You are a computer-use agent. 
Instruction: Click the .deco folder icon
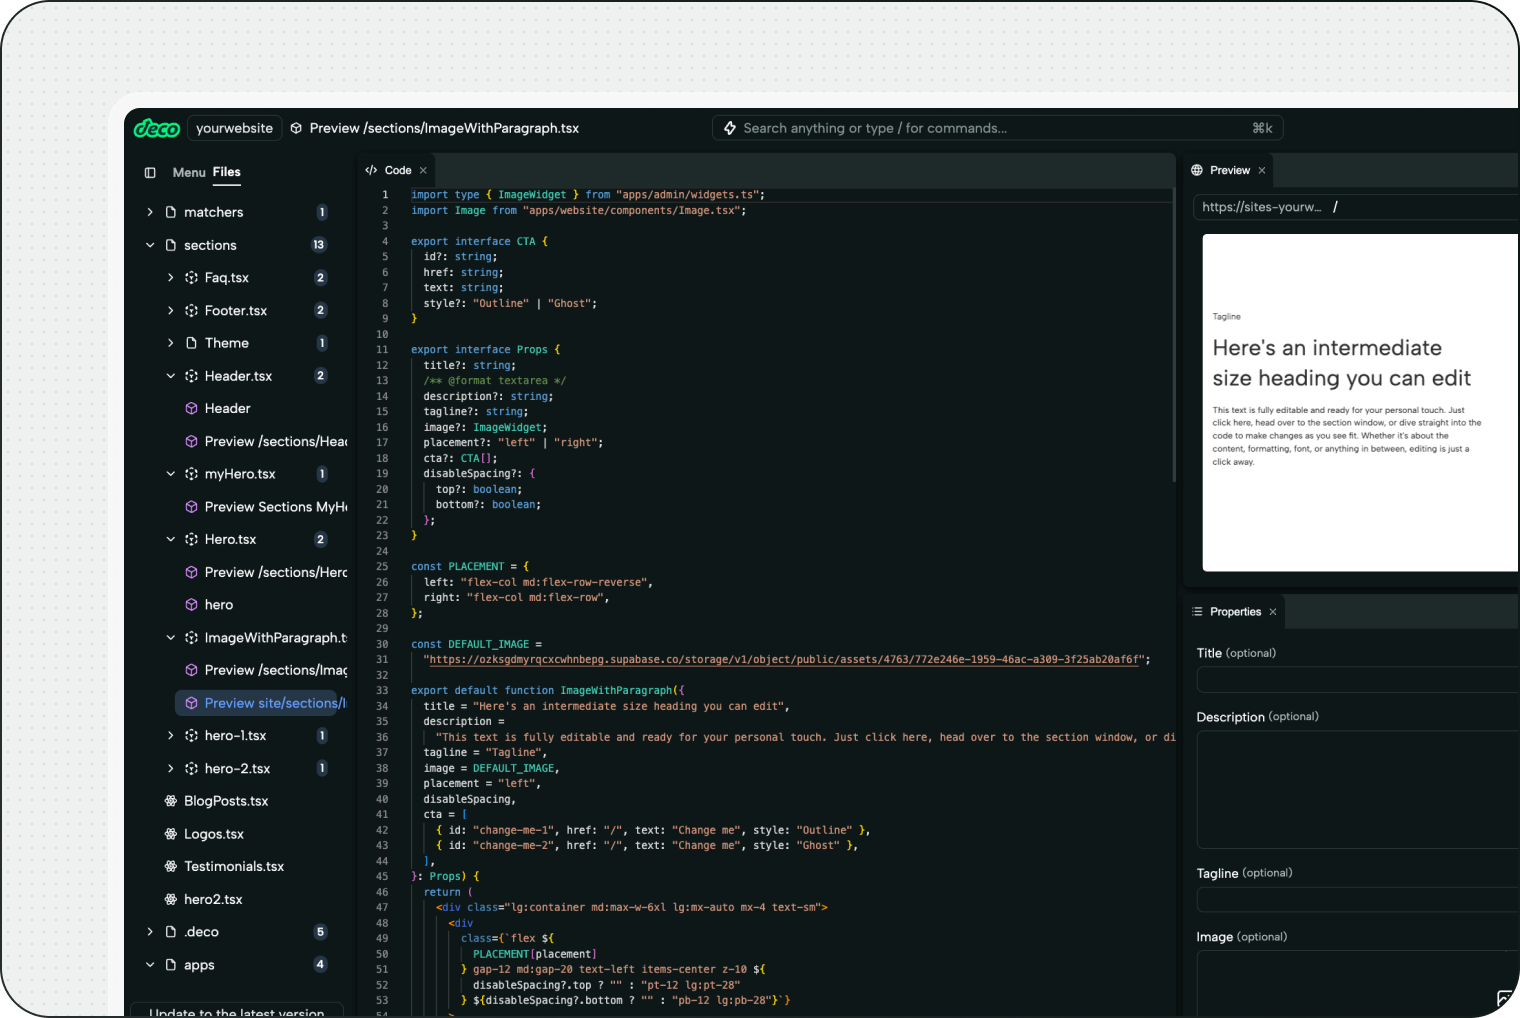[x=171, y=931]
